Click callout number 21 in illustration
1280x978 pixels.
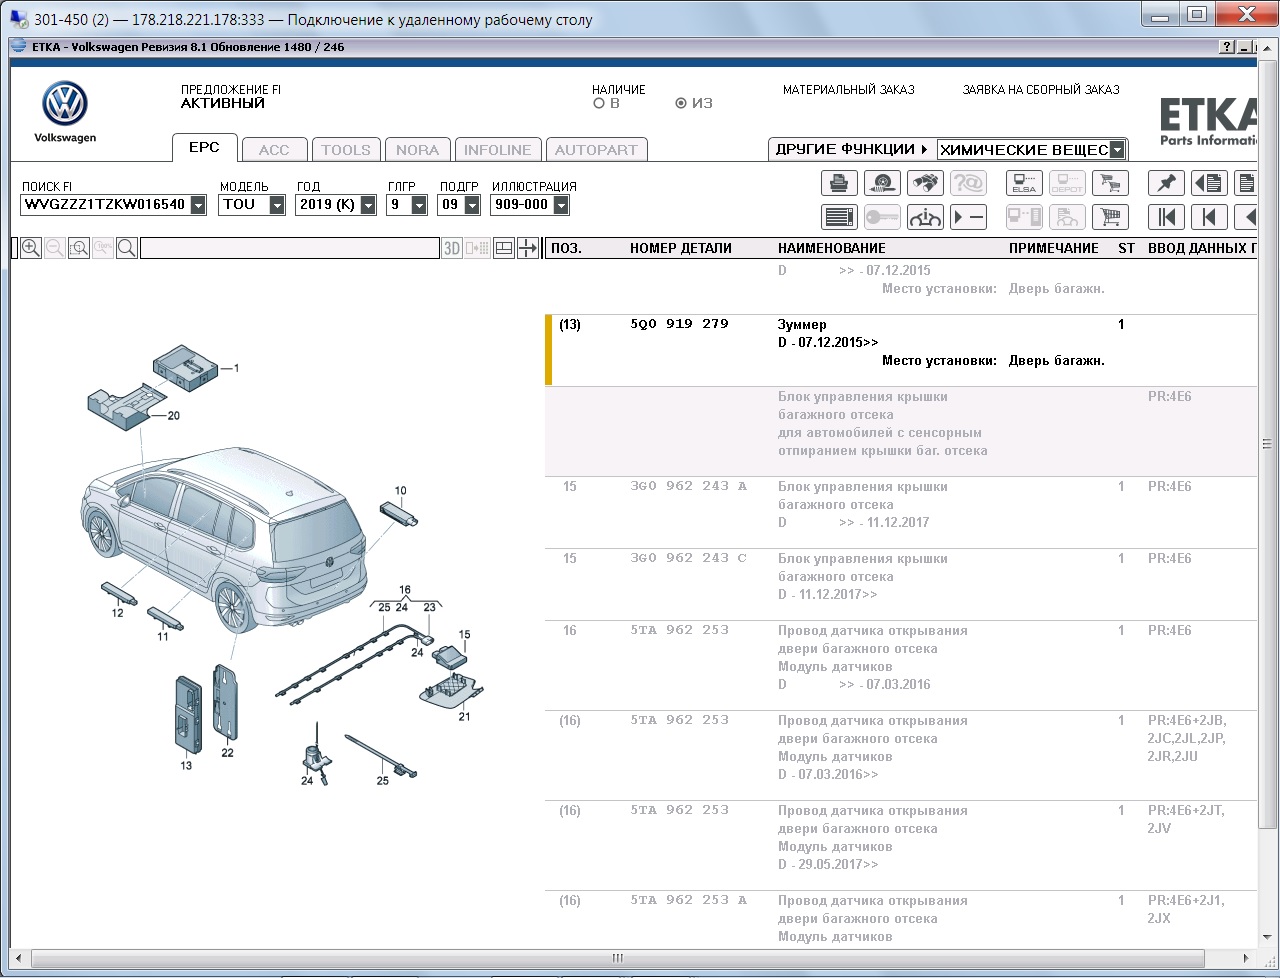(464, 717)
